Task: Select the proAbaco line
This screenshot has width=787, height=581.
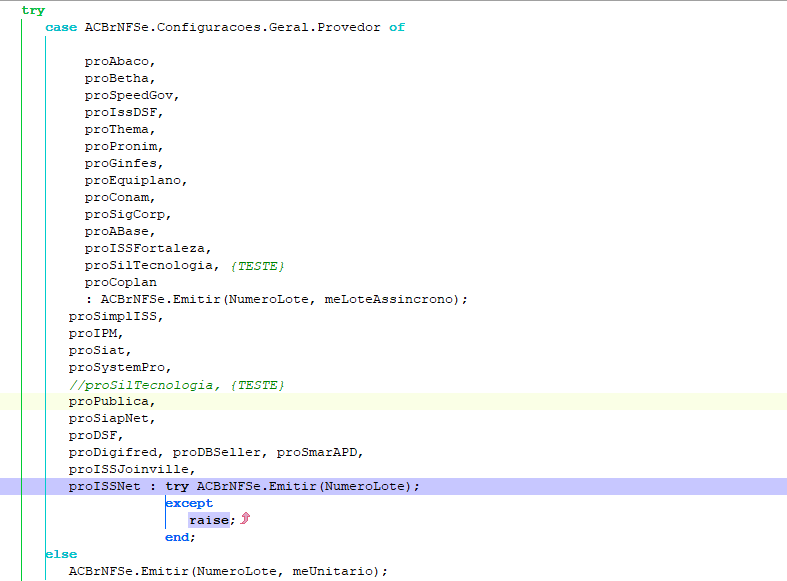Action: click(x=120, y=61)
